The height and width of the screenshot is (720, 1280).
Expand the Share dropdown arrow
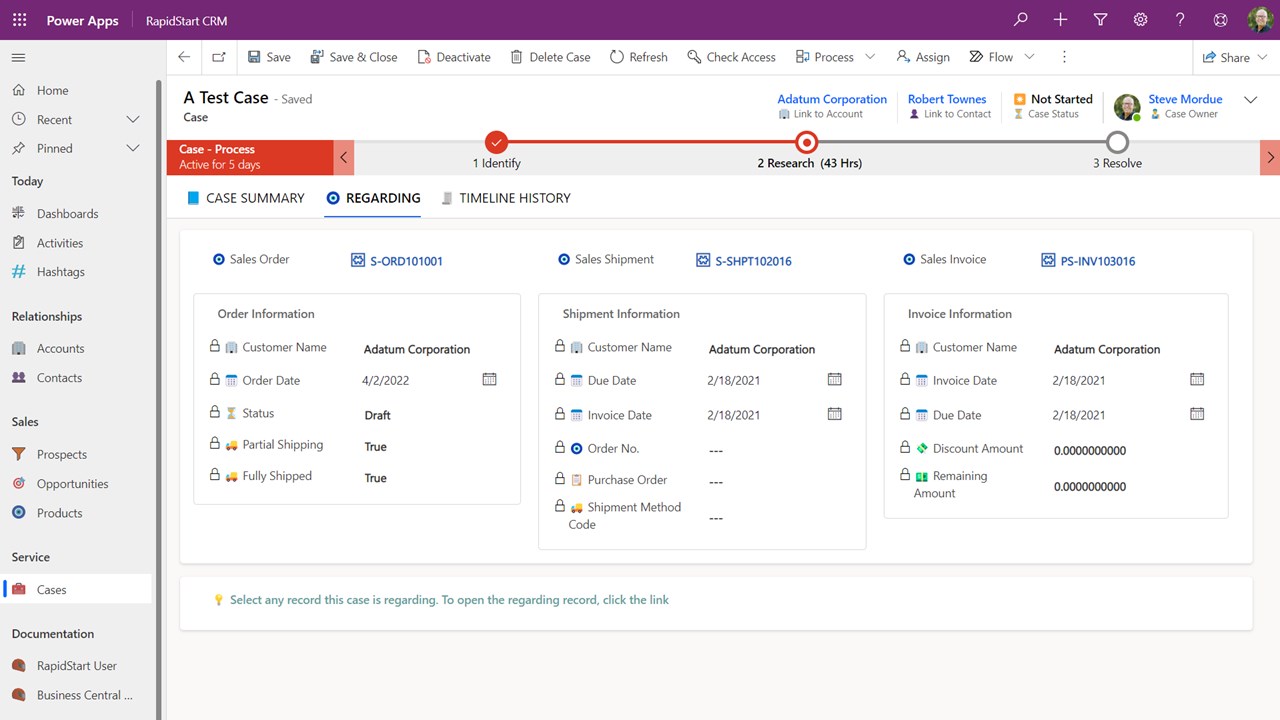click(1262, 57)
